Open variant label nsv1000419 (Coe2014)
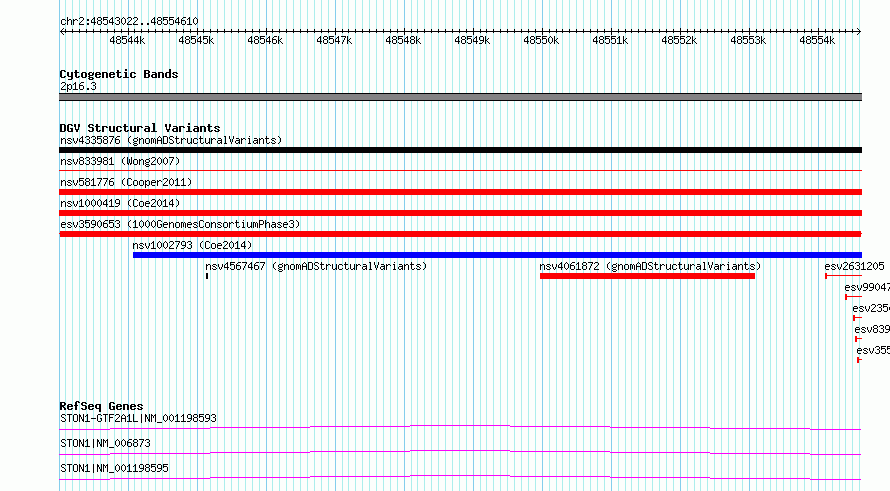 (x=120, y=203)
